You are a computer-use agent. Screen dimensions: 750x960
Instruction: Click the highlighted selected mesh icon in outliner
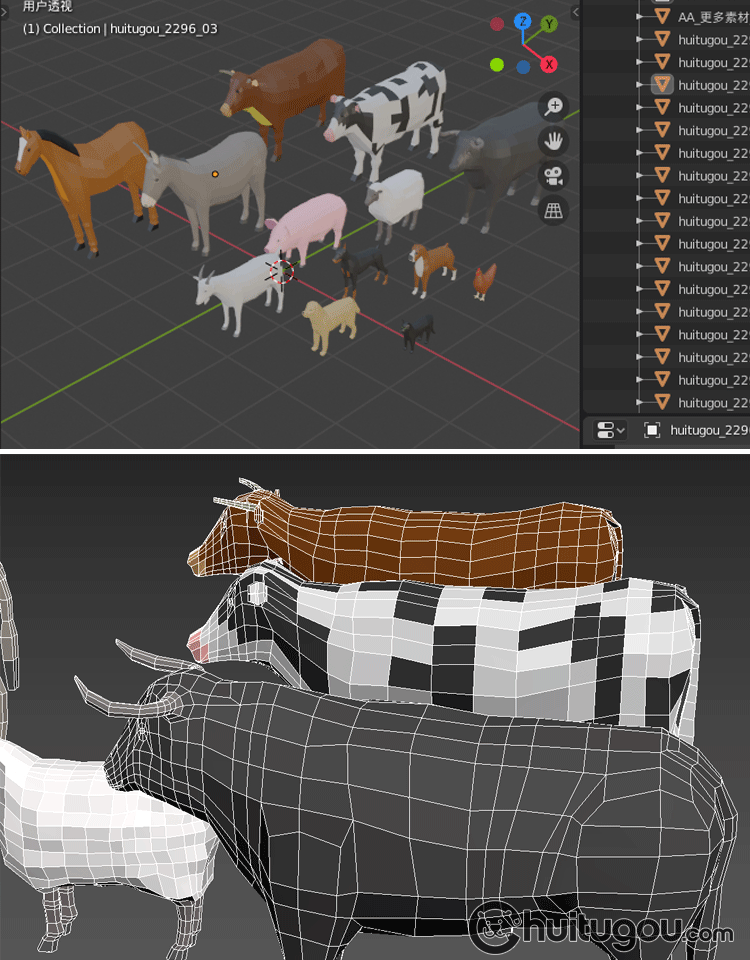coord(662,84)
